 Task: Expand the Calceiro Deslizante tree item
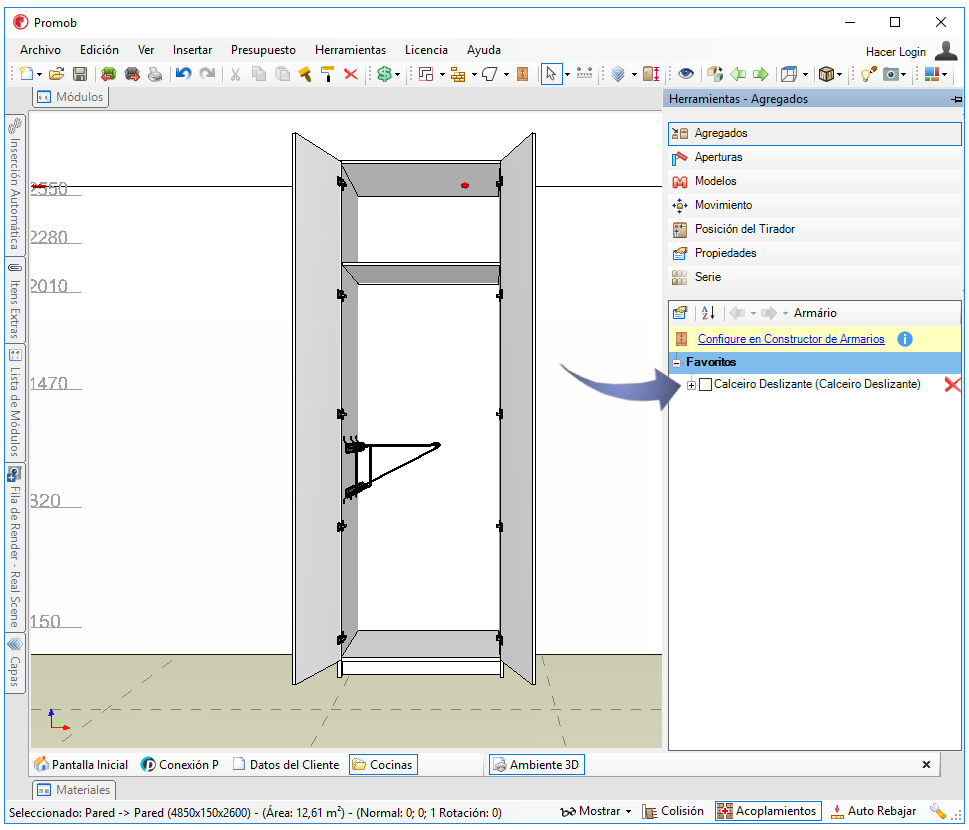click(x=692, y=386)
